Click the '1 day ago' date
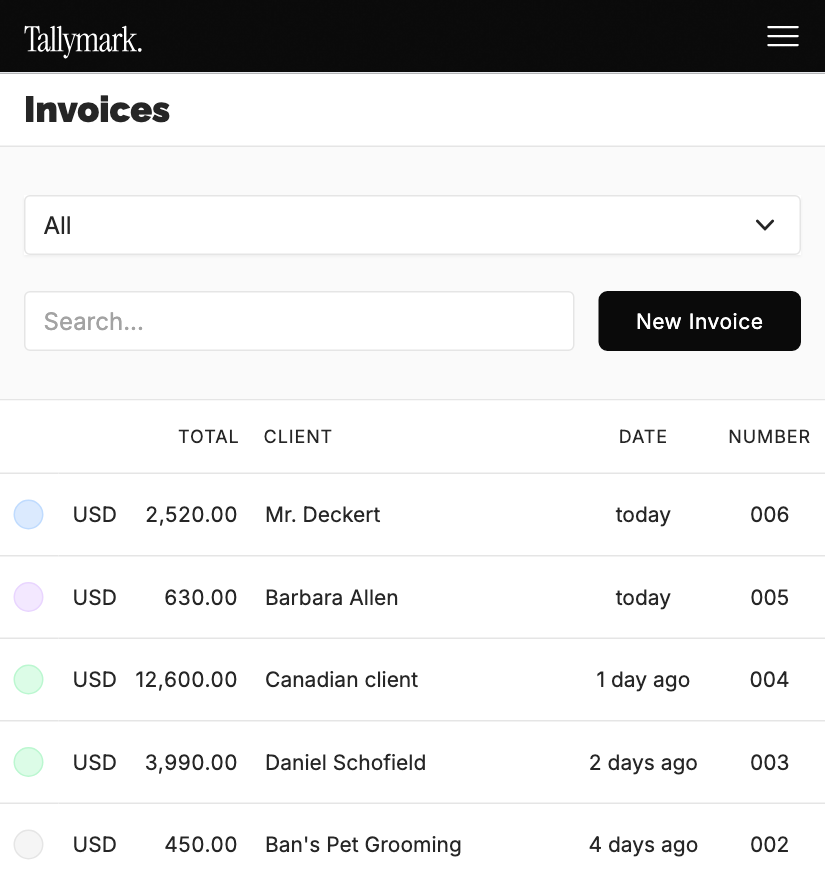 pyautogui.click(x=643, y=680)
